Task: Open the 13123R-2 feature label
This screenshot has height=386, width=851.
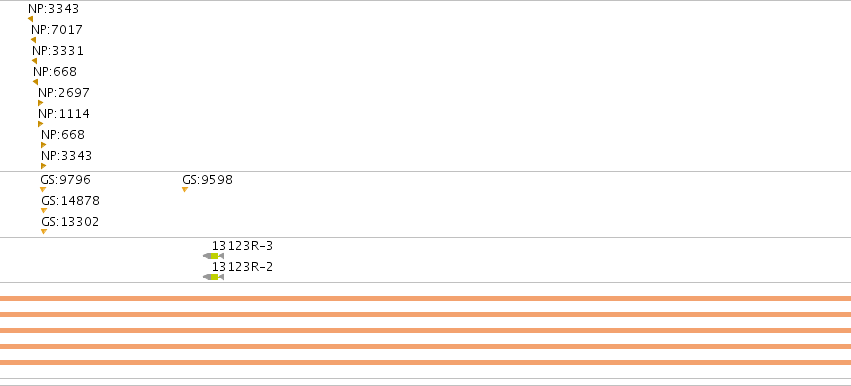Action: pos(243,267)
